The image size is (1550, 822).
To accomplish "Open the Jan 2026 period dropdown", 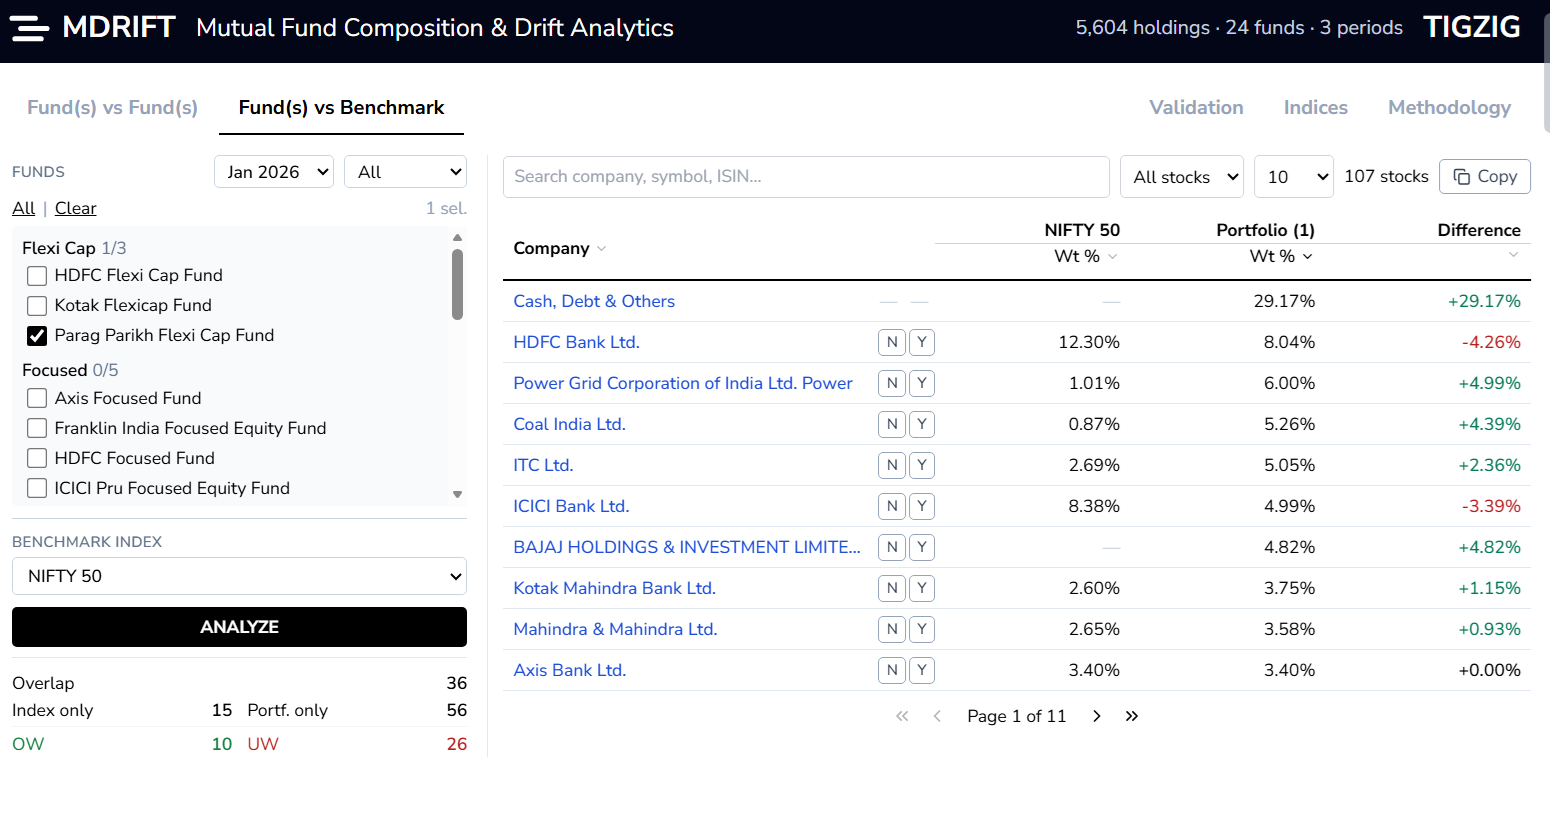I will (274, 172).
